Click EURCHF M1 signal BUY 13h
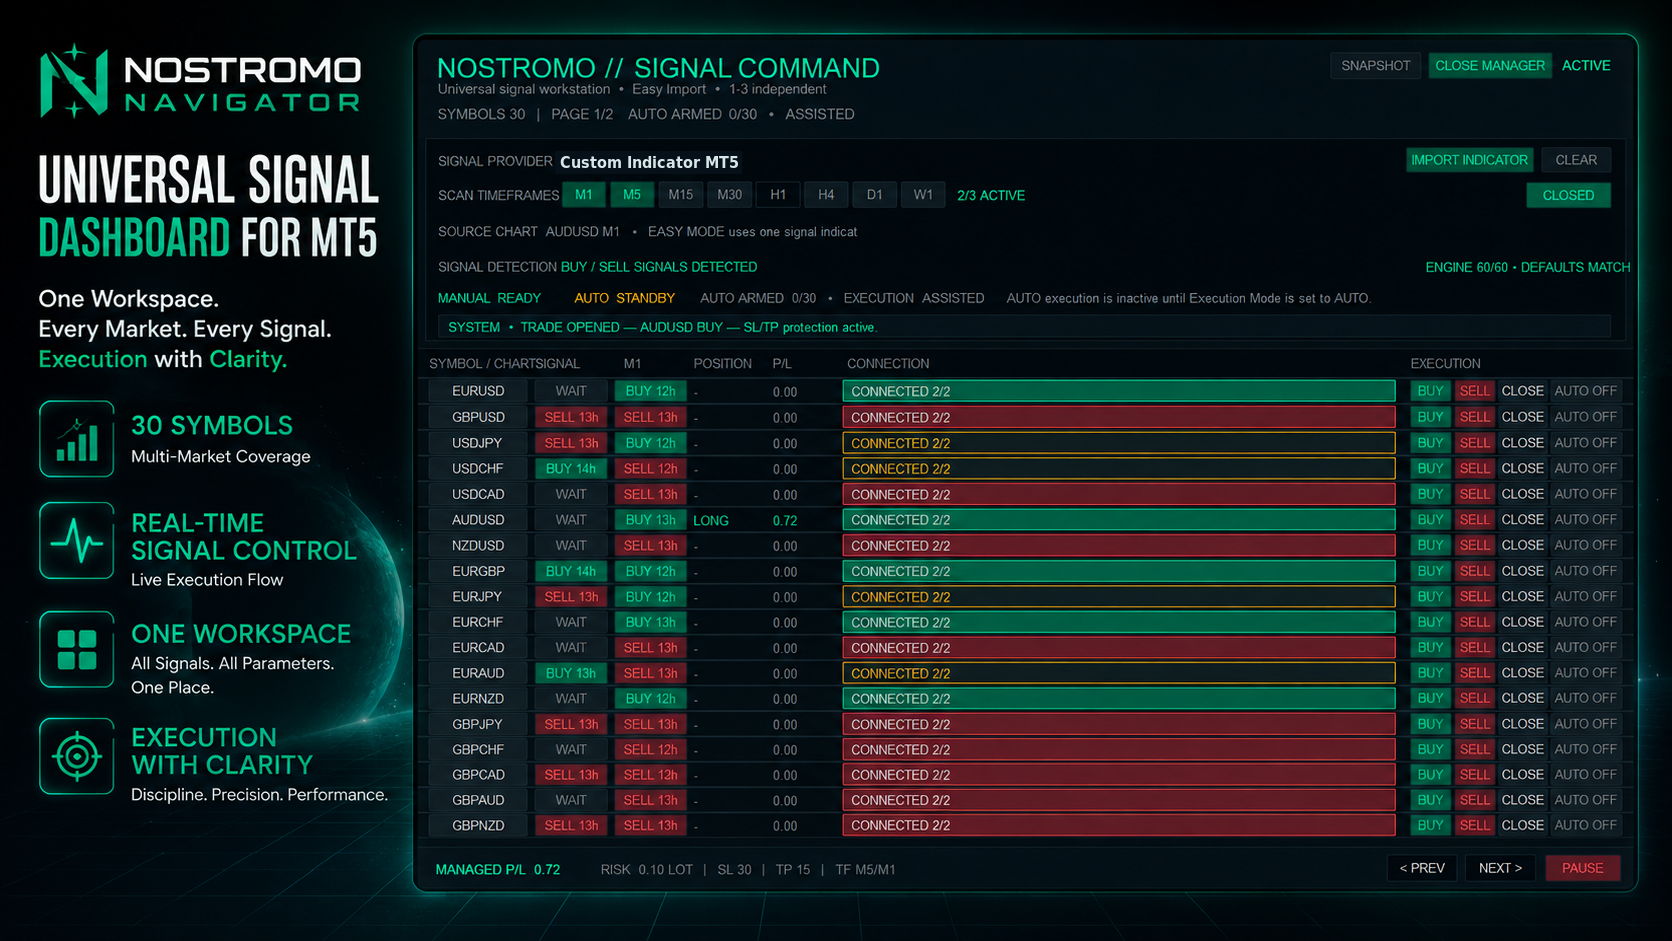1672x941 pixels. tap(650, 622)
